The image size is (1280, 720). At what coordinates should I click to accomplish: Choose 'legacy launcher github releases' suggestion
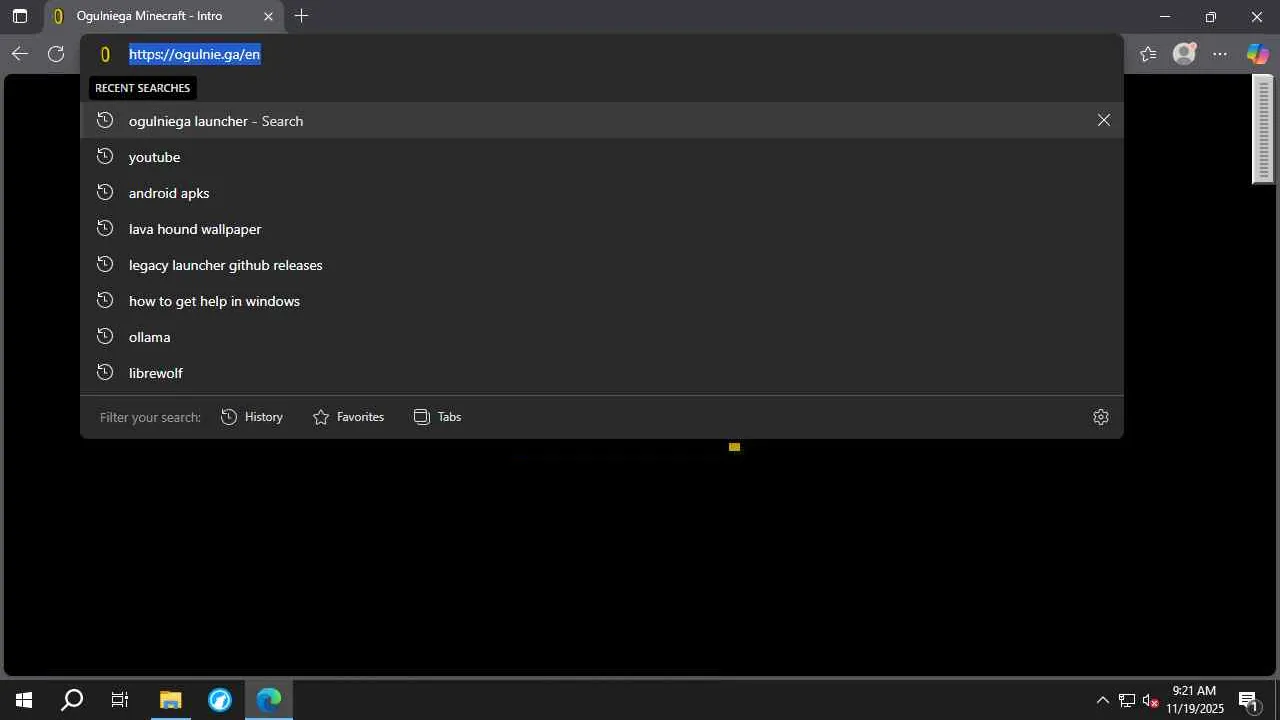click(x=602, y=264)
